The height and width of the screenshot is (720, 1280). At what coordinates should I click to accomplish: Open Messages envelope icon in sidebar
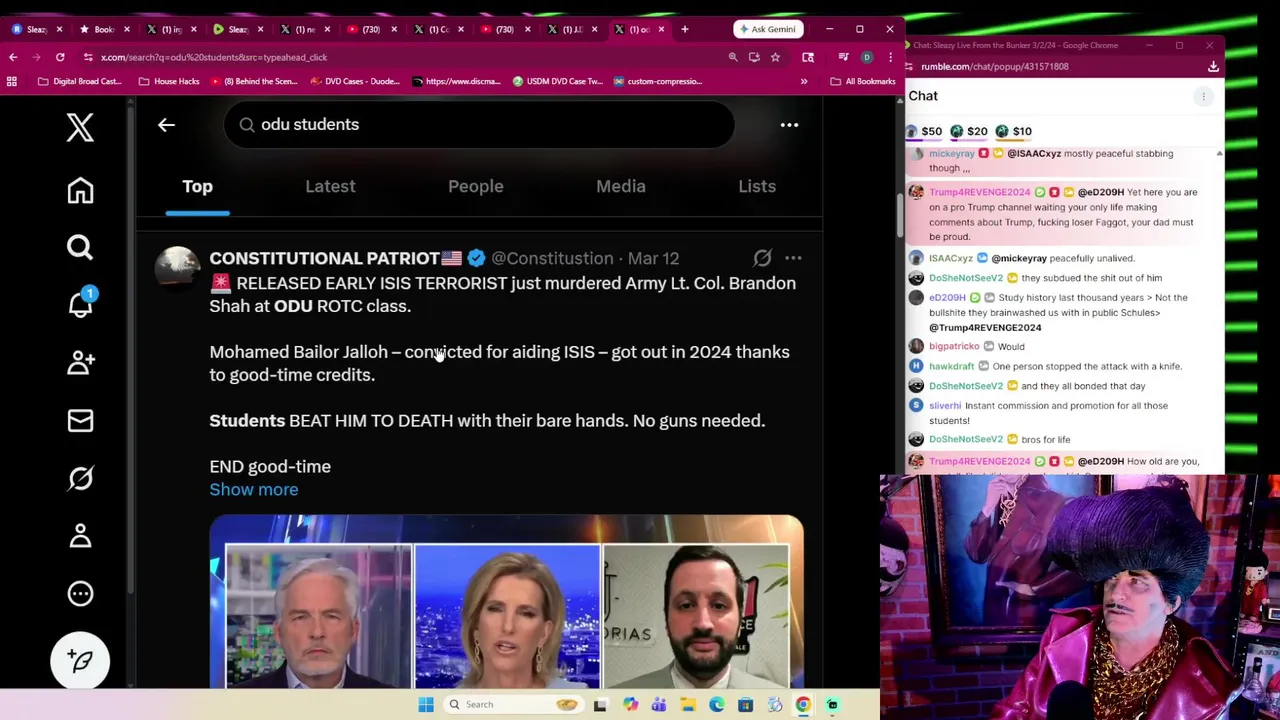point(80,420)
